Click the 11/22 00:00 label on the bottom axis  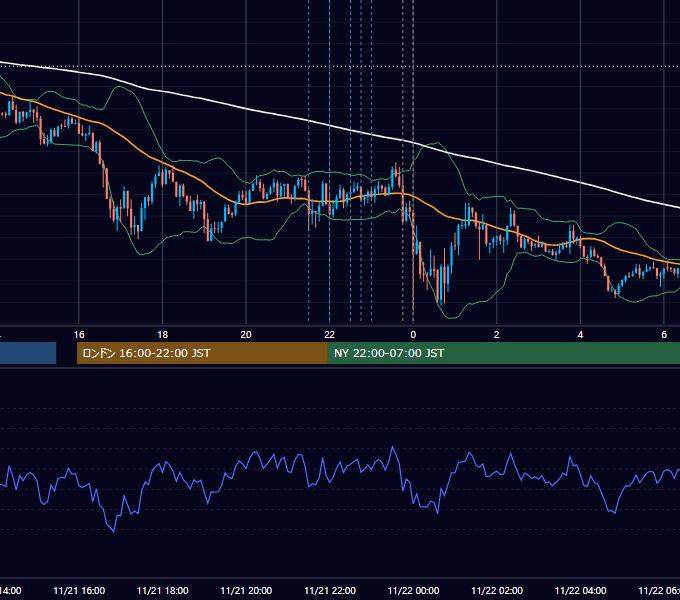point(413,590)
